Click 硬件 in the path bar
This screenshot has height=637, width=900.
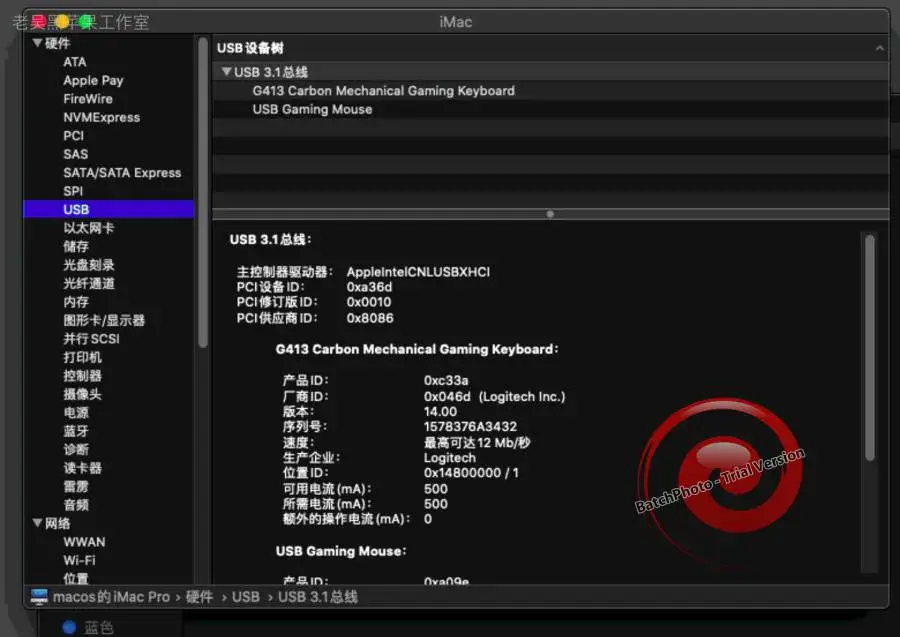tap(199, 597)
